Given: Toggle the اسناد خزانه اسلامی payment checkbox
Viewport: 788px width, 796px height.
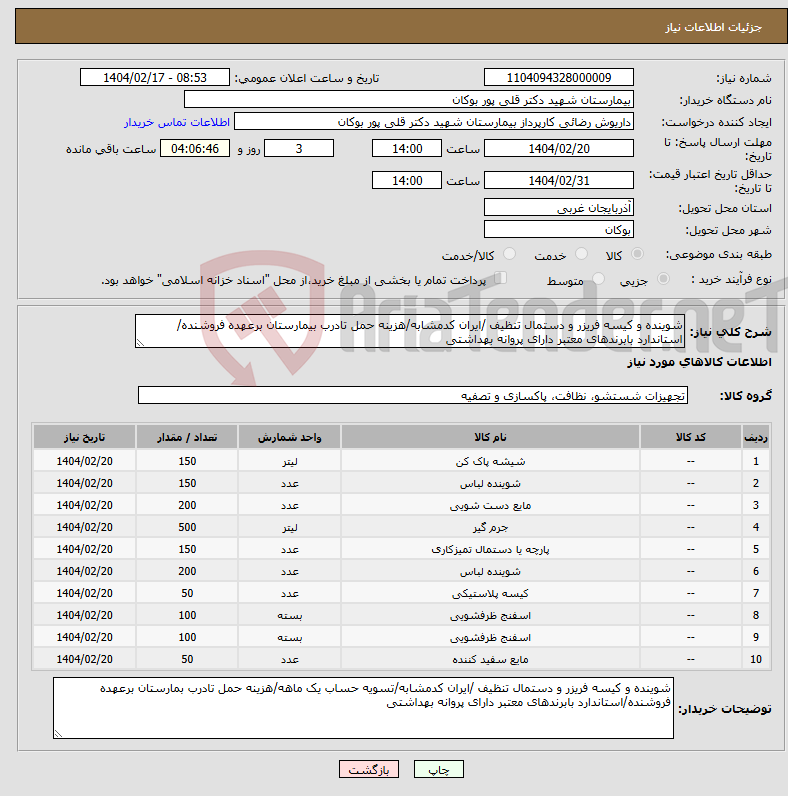Looking at the screenshot, I should pyautogui.click(x=501, y=278).
